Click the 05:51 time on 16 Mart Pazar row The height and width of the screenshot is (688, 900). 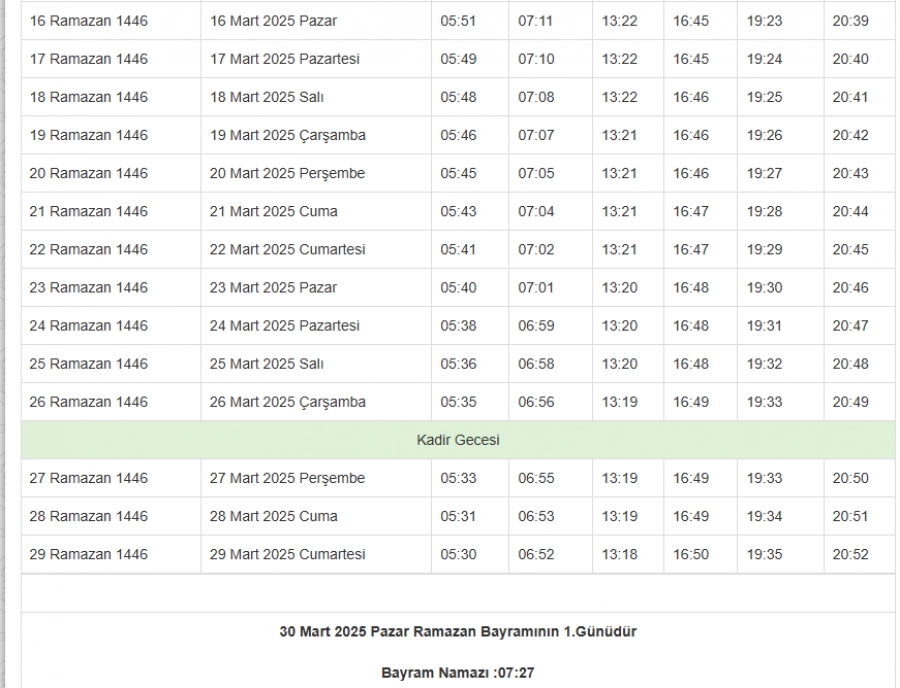[458, 21]
